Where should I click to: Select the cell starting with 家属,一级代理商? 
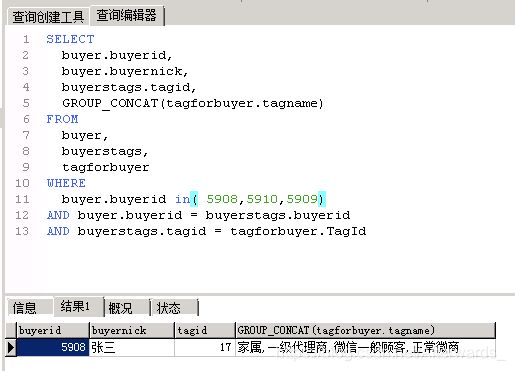click(365, 347)
